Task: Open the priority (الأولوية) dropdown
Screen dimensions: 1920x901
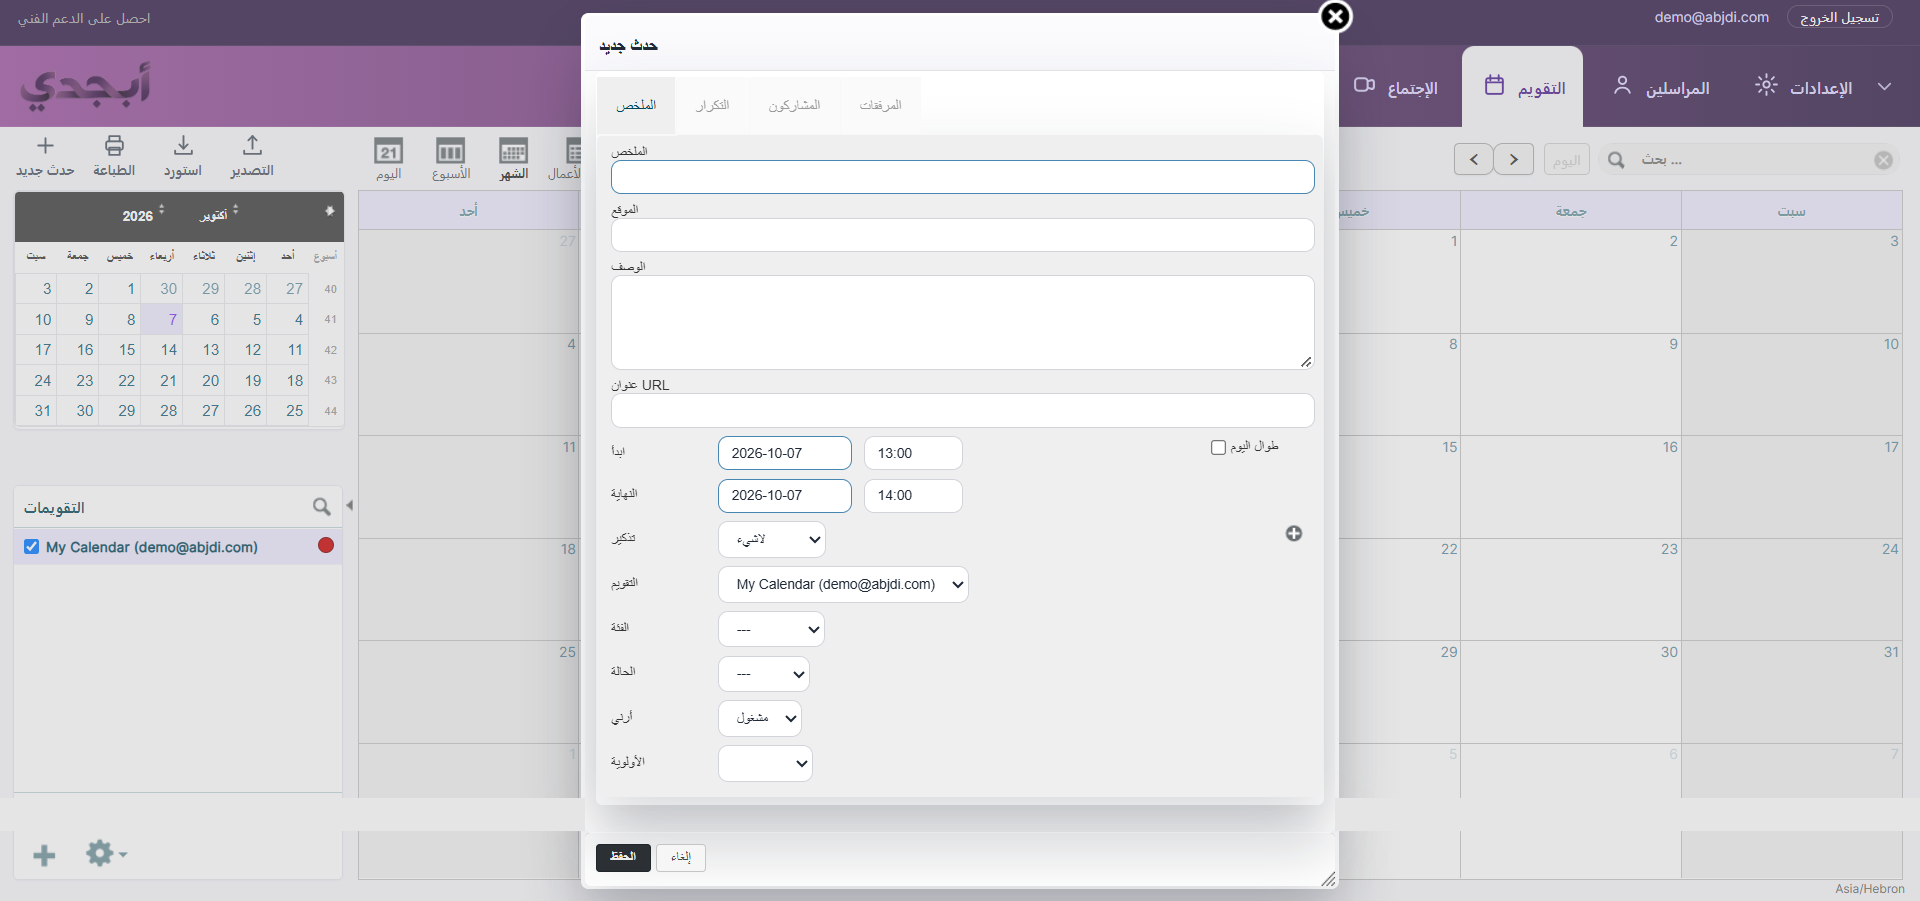Action: (765, 763)
